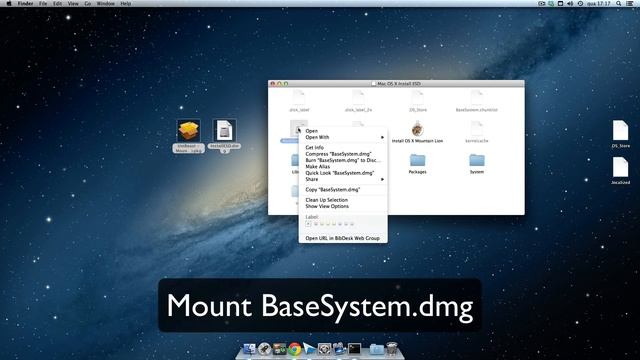Image resolution: width=640 pixels, height=360 pixels.
Task: Open the Dock icon left of Terminal
Action: [340, 349]
